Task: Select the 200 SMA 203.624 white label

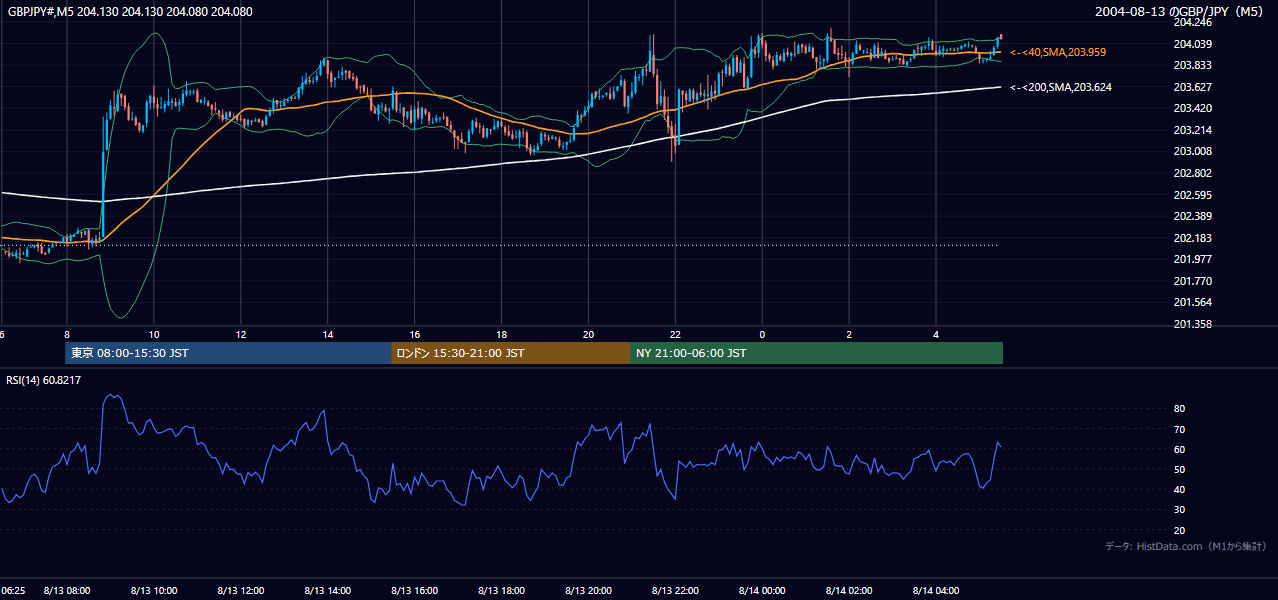Action: tap(1060, 88)
